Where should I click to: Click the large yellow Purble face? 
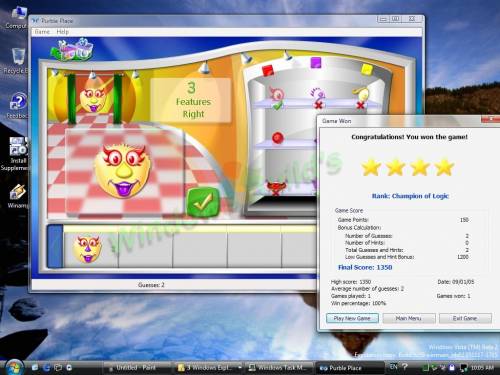[123, 171]
